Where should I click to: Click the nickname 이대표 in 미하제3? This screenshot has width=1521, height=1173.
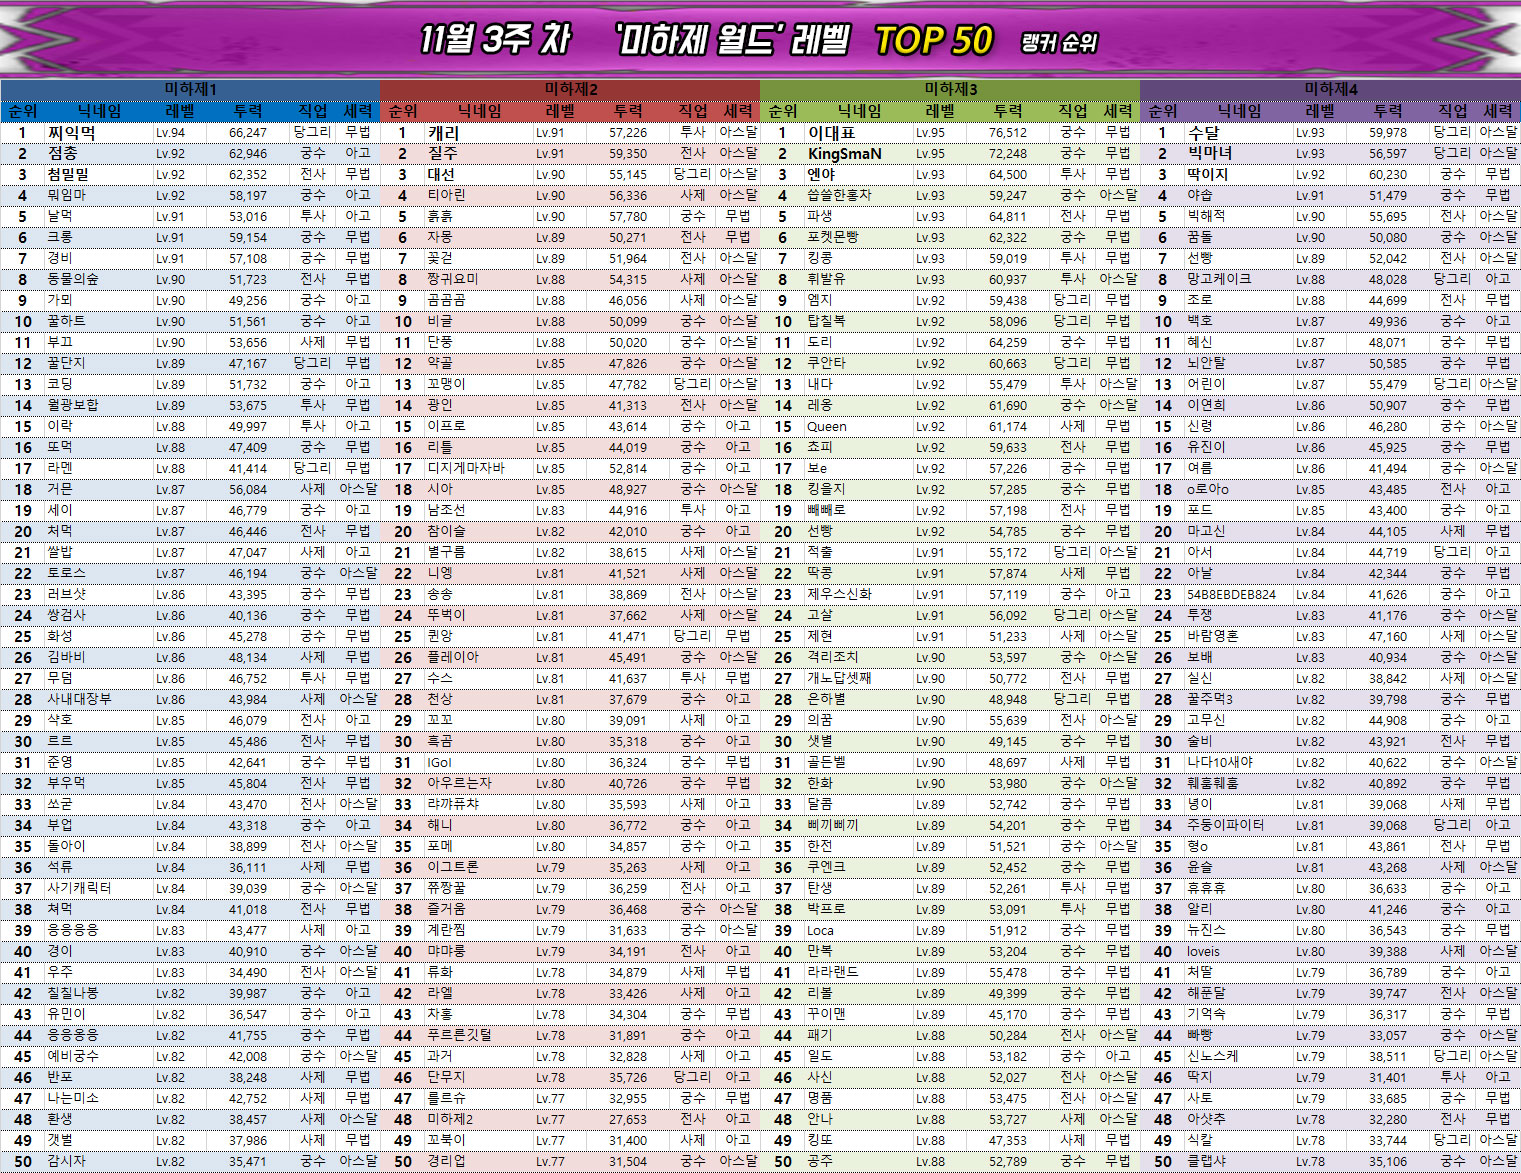(831, 133)
